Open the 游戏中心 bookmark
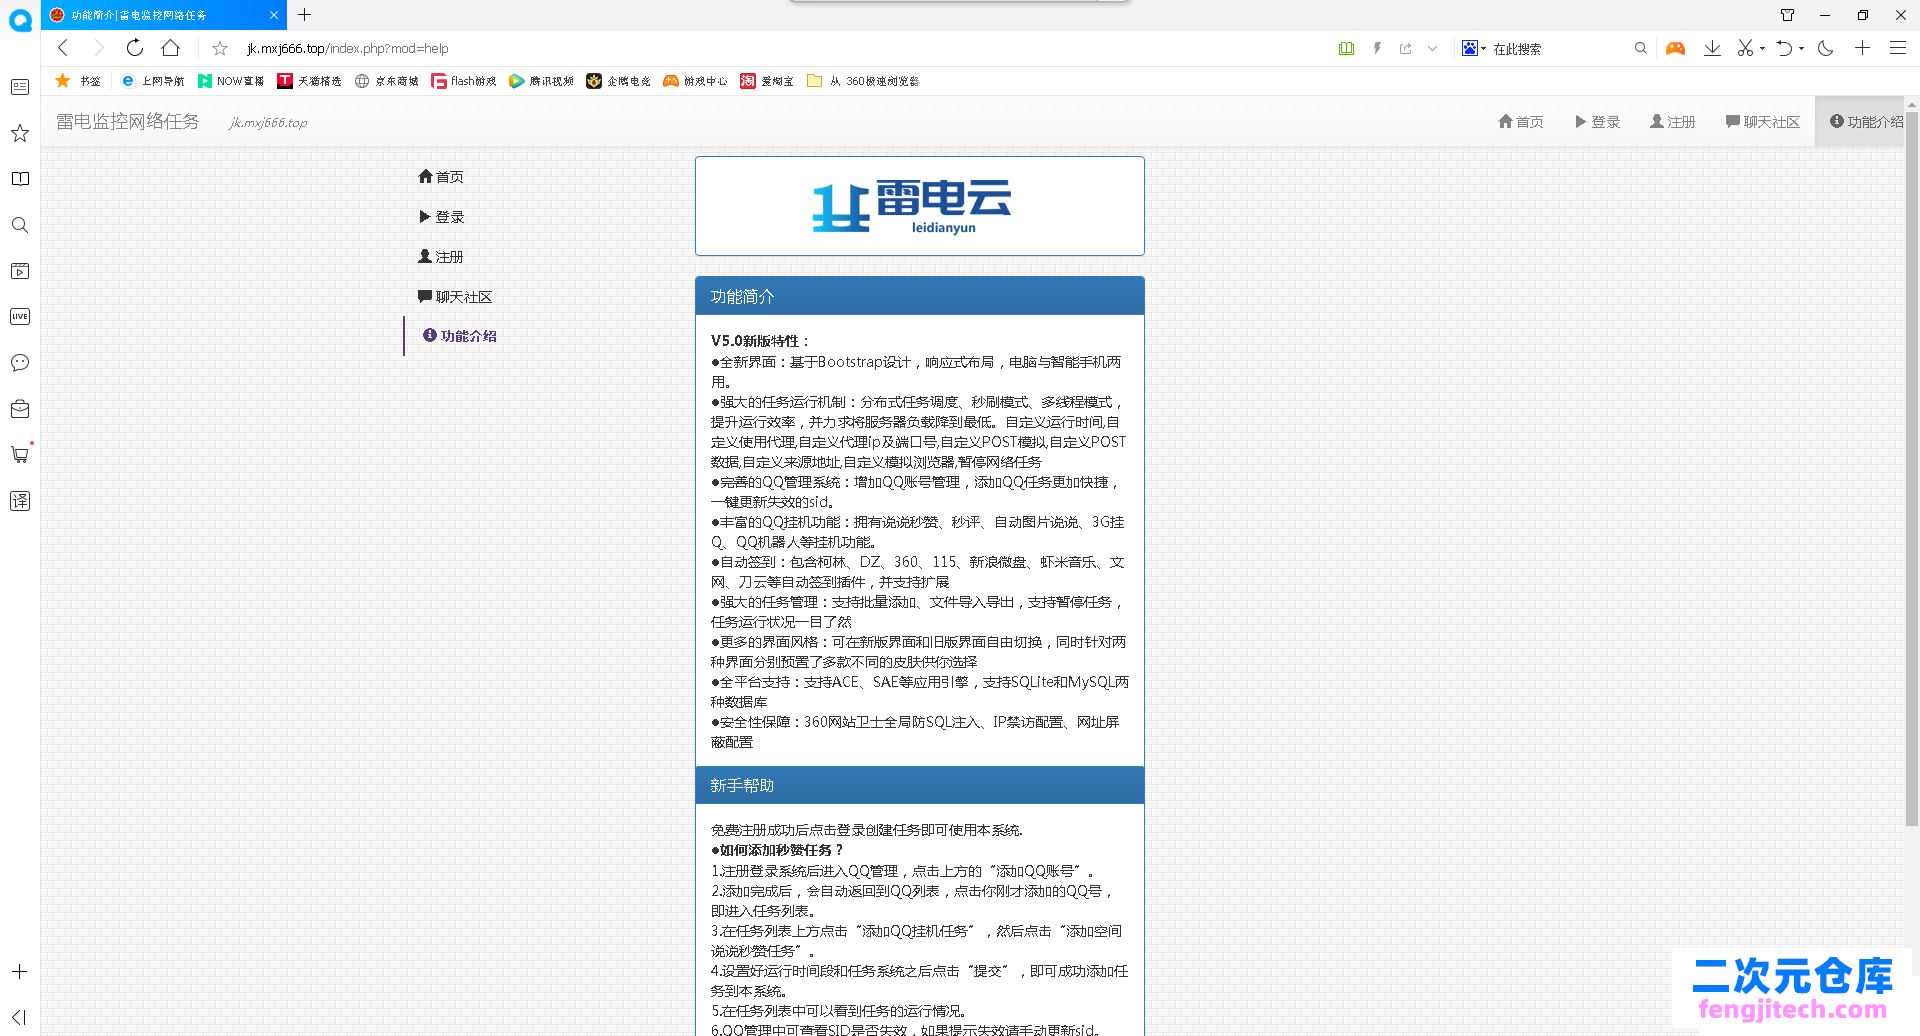The image size is (1920, 1036). coord(695,81)
